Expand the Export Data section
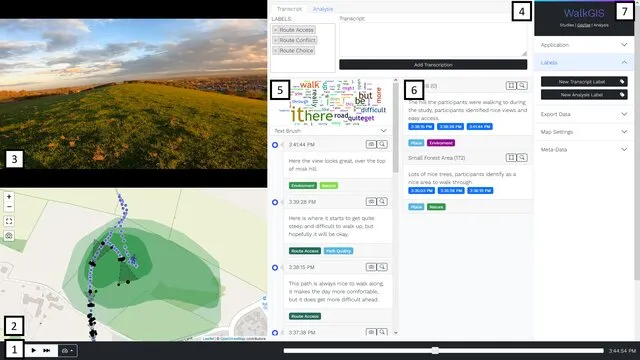 pos(584,114)
